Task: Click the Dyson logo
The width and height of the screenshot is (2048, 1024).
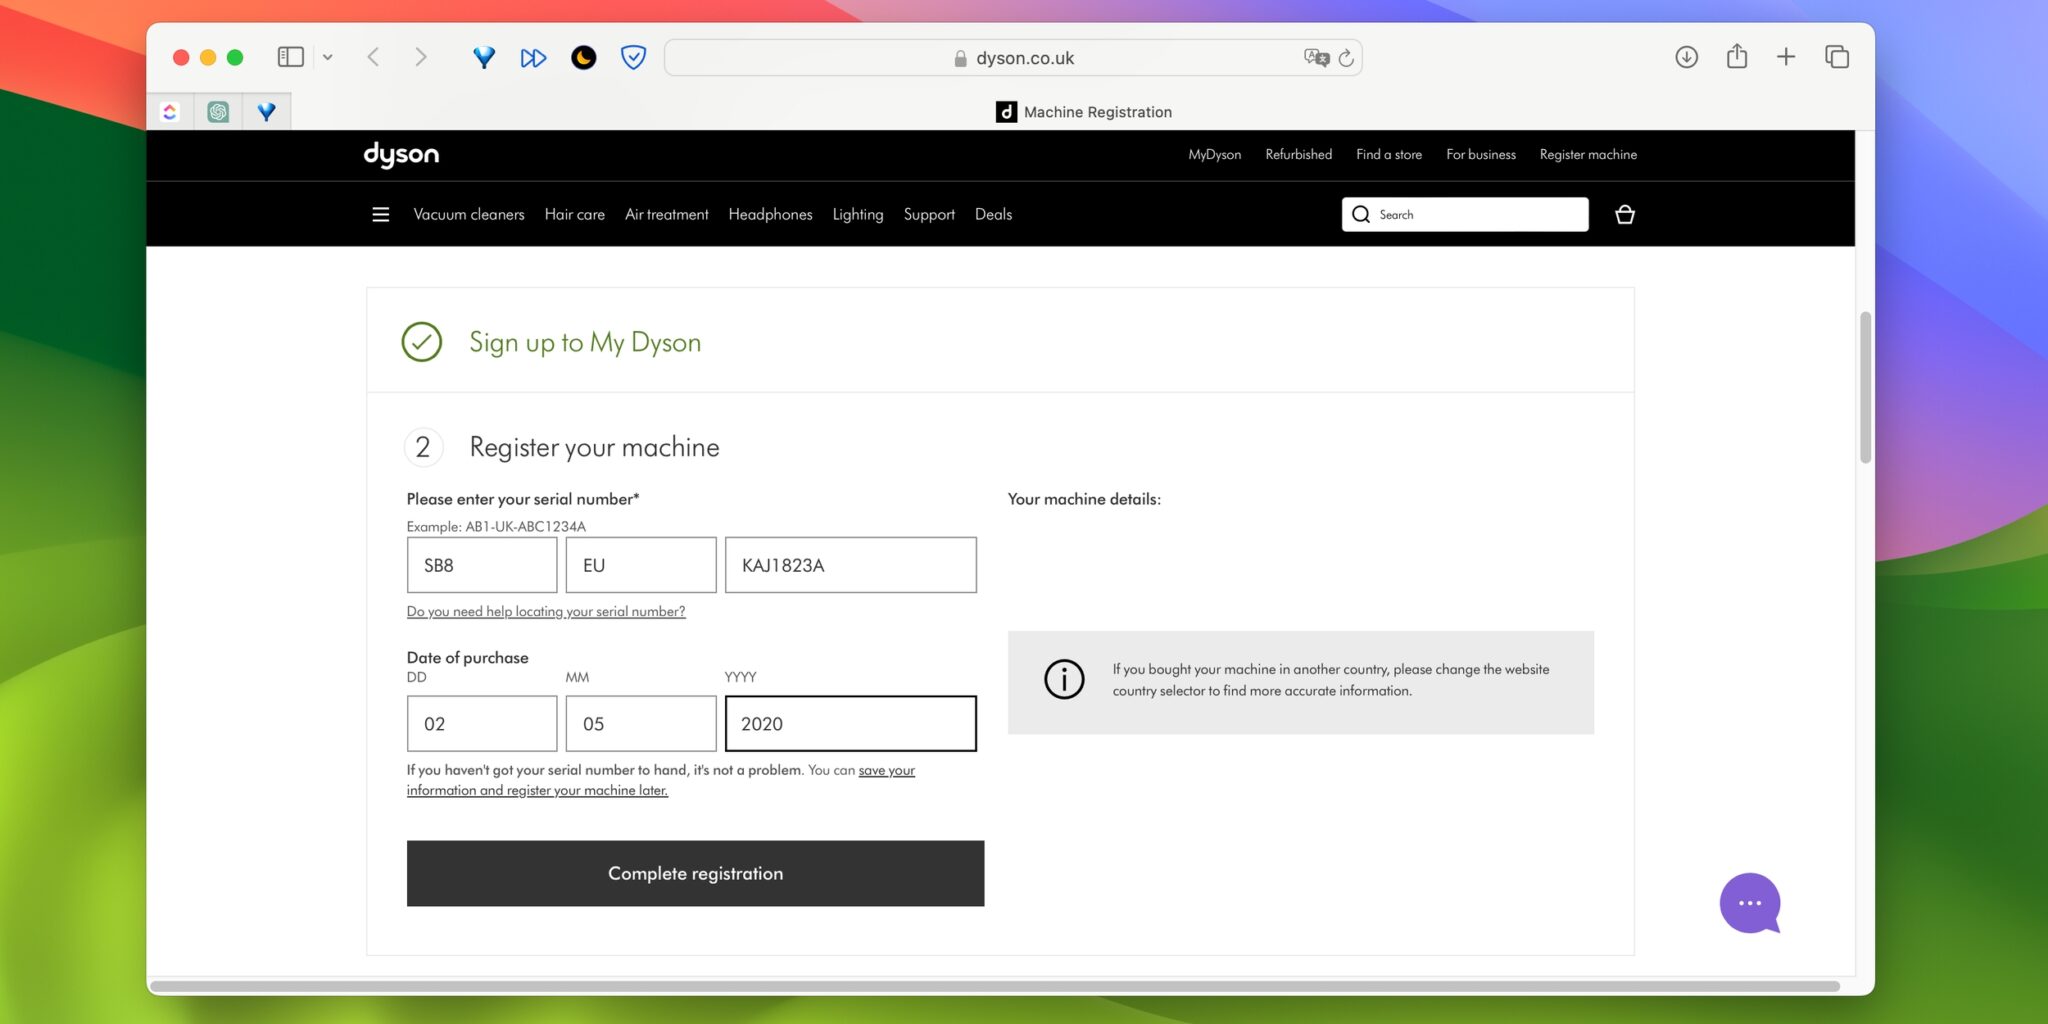Action: pyautogui.click(x=401, y=154)
